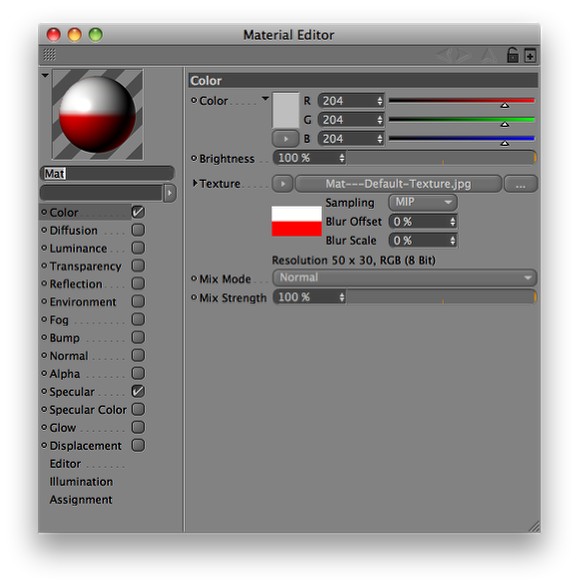Enable the Bump channel checkbox
580x587 pixels.
[138, 337]
